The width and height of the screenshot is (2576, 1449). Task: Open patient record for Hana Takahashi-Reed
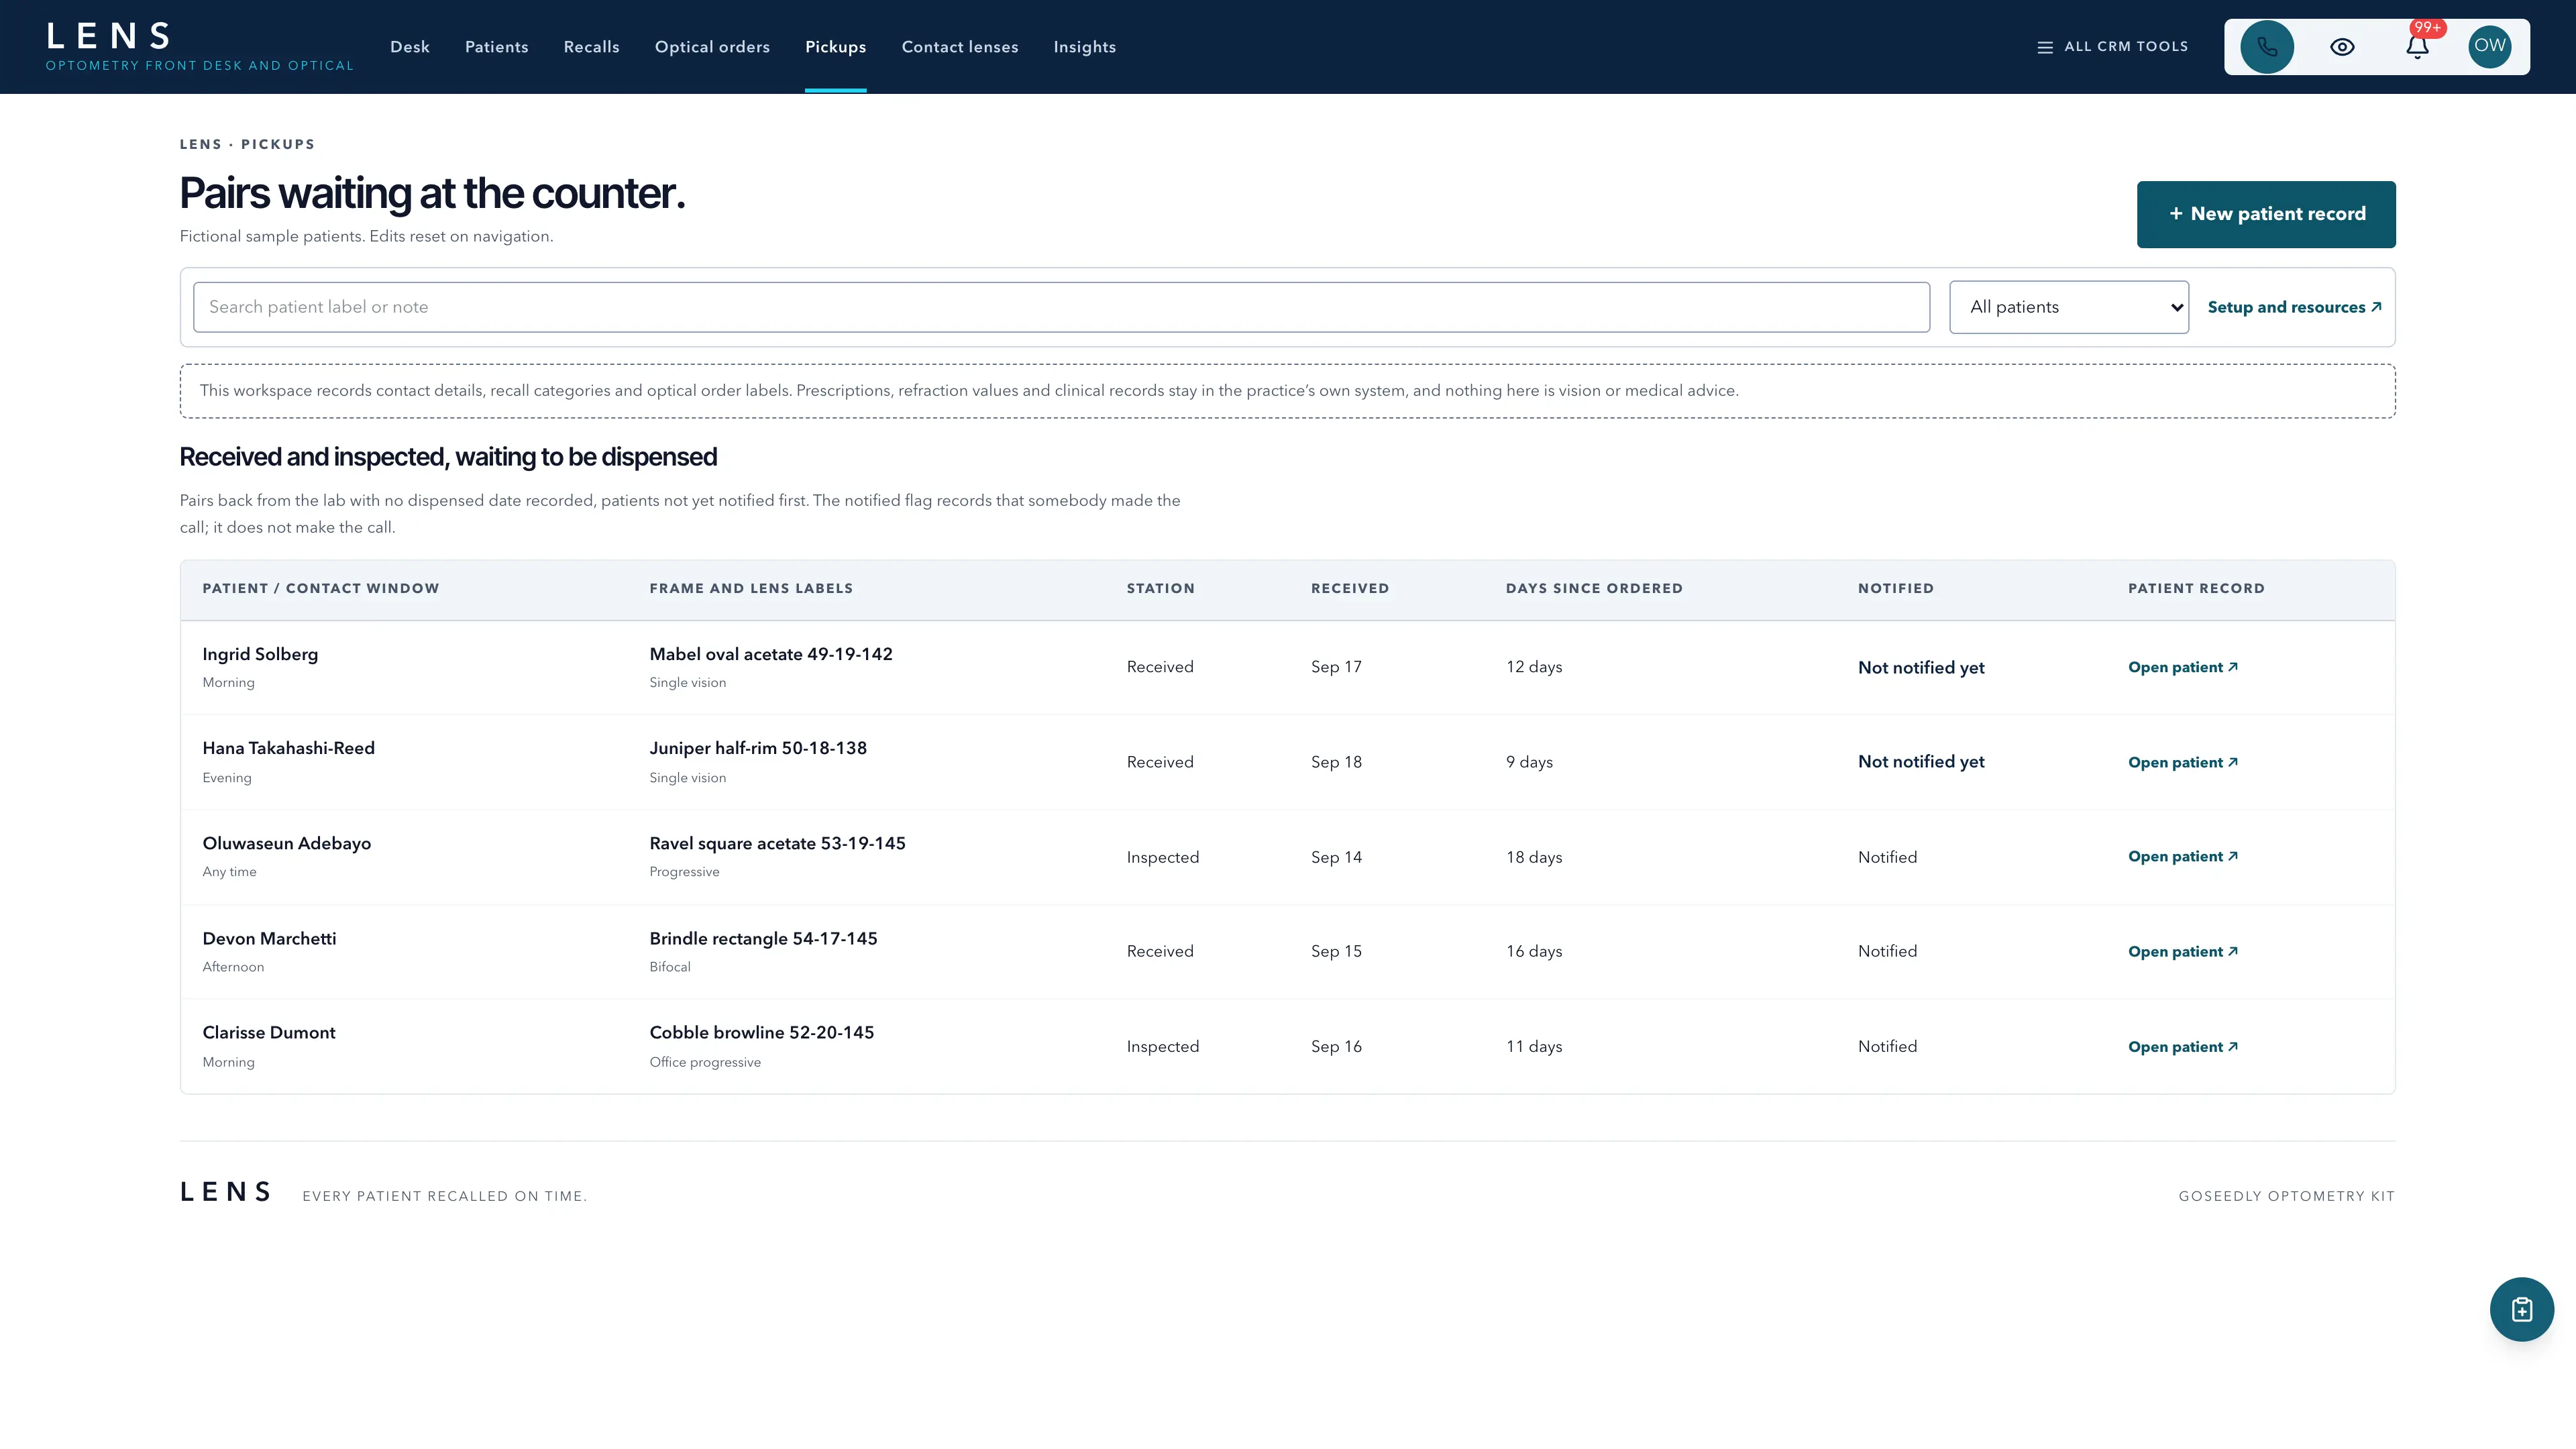2182,762
